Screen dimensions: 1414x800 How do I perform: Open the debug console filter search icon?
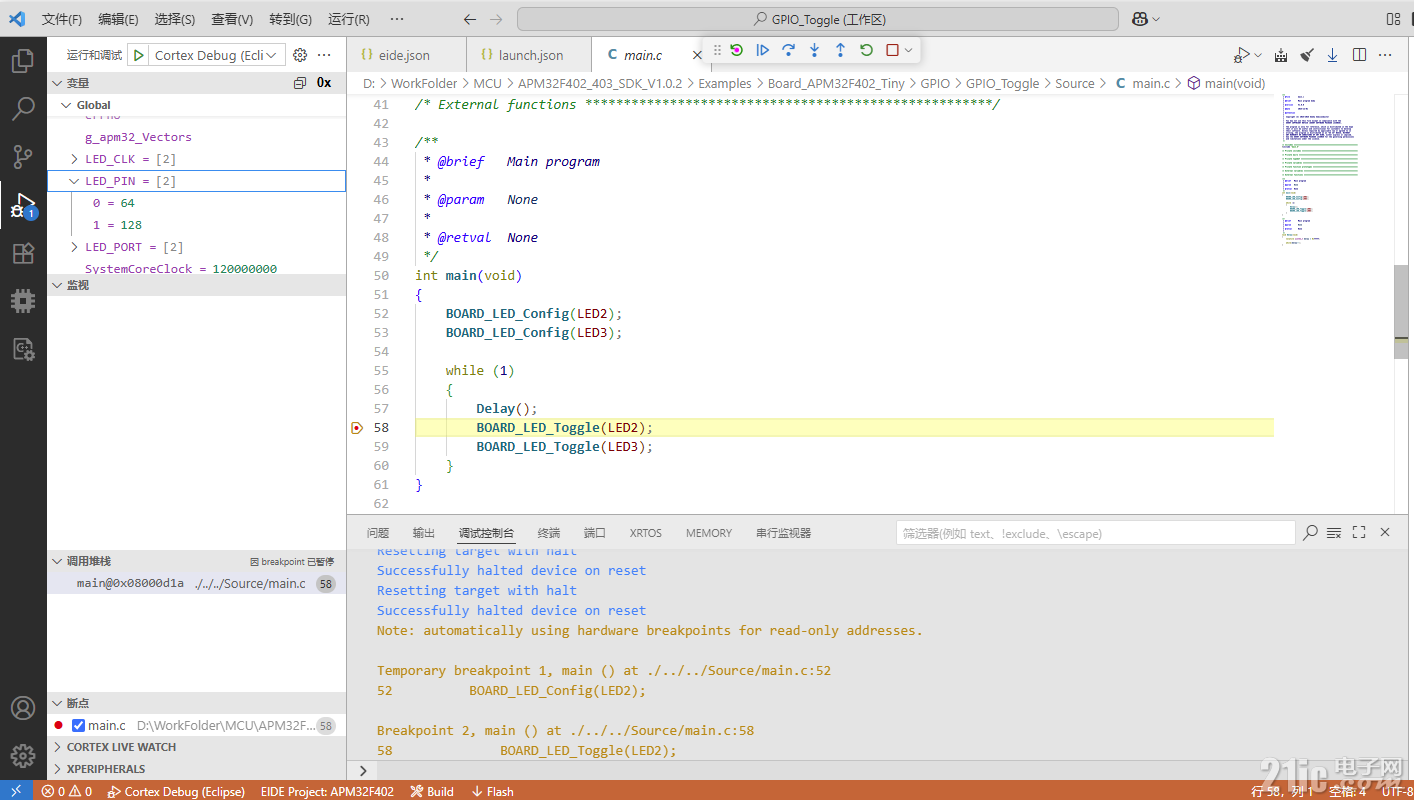click(1310, 533)
